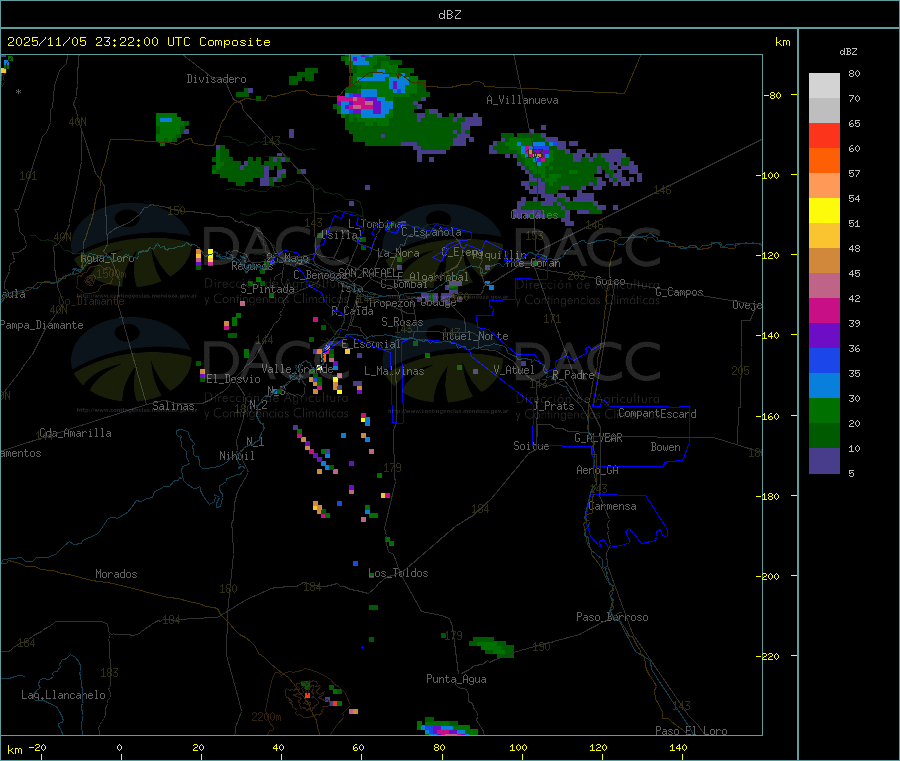Click the red 60-65 dBZ legend swatch
The height and width of the screenshot is (761, 900).
click(x=824, y=135)
